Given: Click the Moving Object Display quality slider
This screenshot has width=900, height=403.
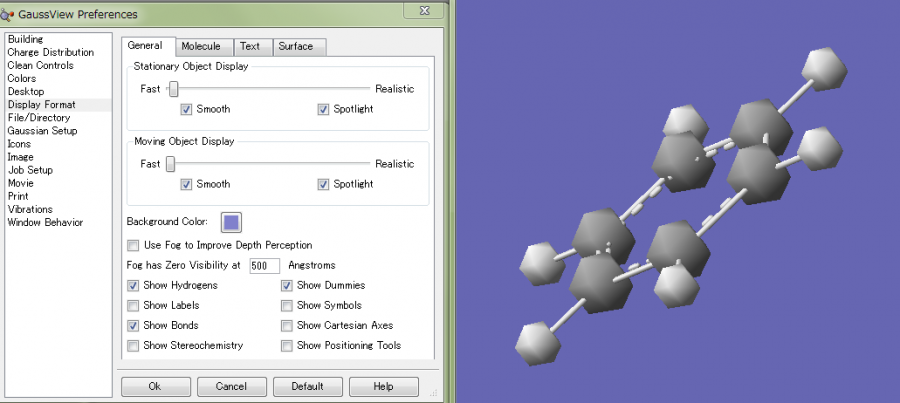Looking at the screenshot, I should tap(170, 164).
